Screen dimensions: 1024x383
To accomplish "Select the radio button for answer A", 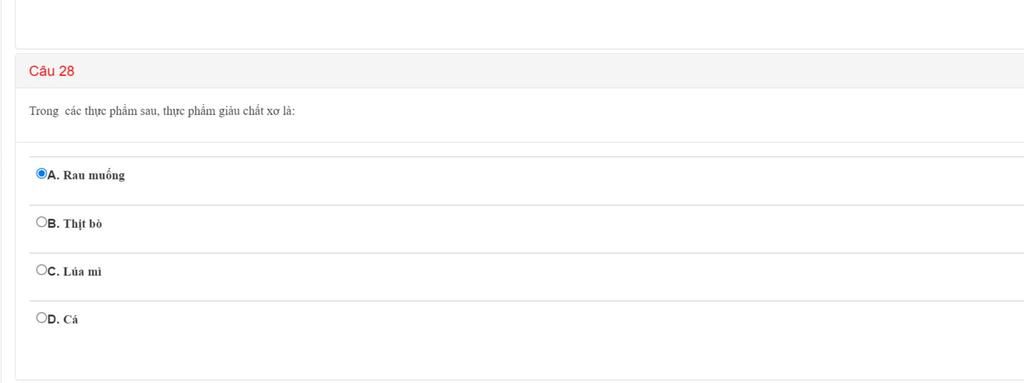I will click(42, 174).
